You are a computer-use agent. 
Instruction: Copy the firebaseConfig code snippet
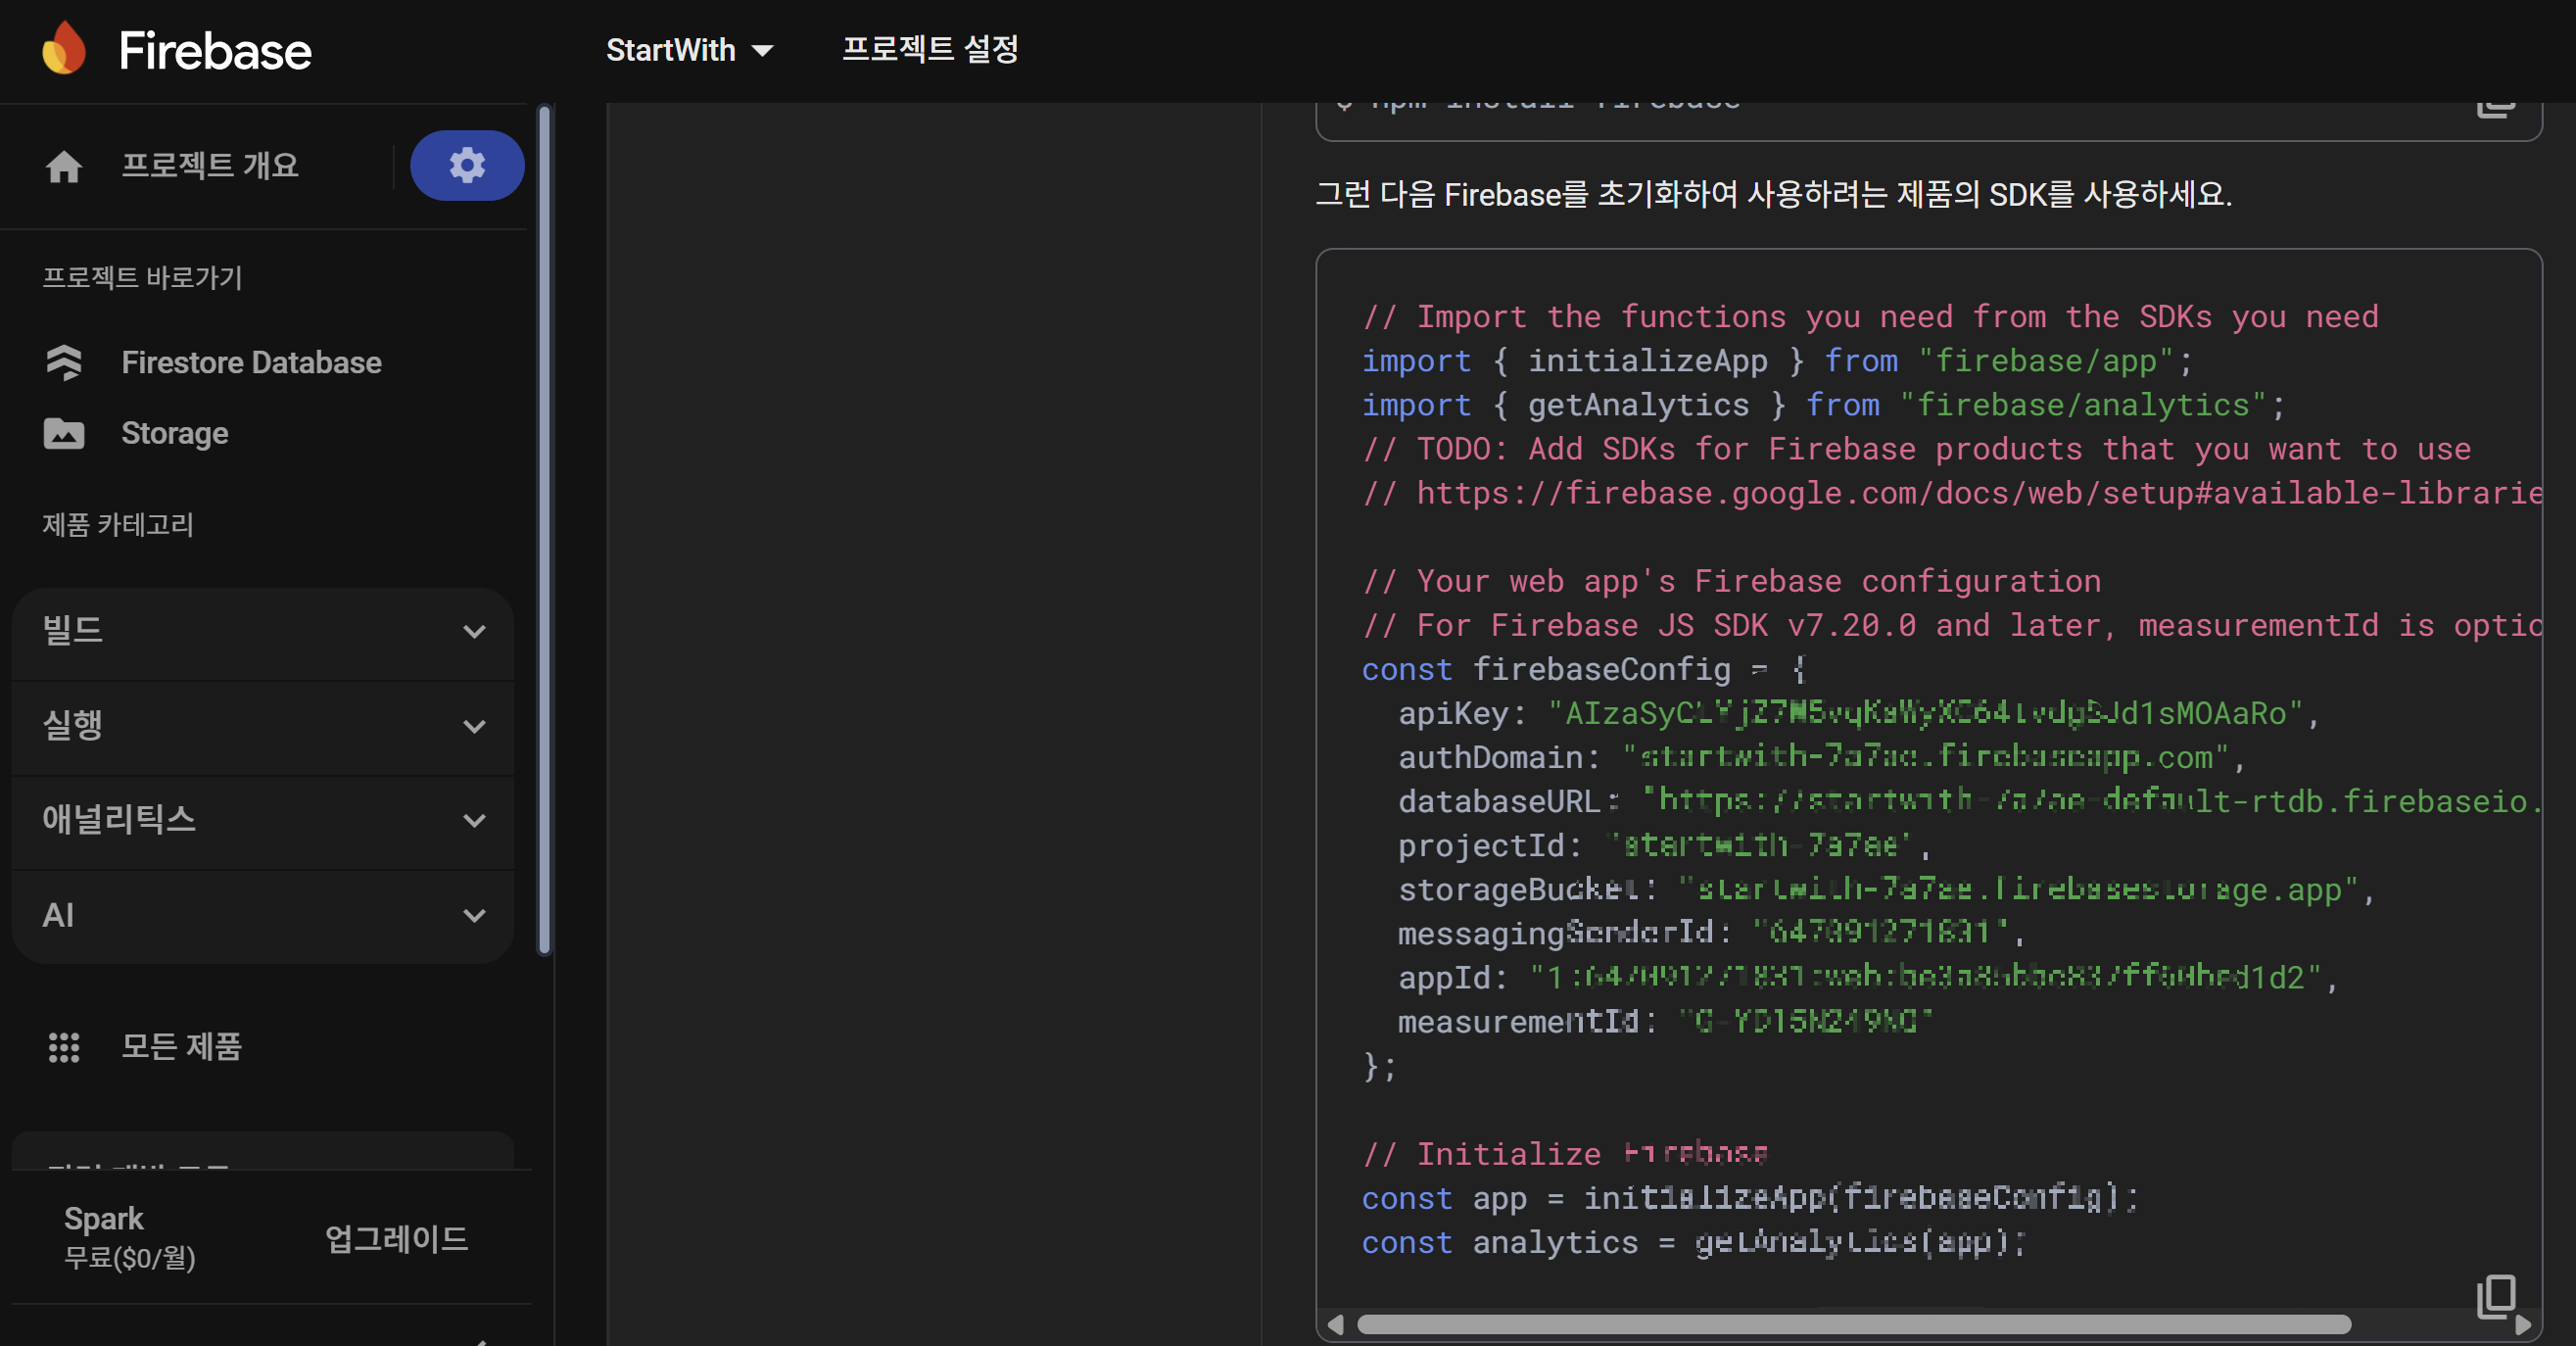click(2496, 1296)
